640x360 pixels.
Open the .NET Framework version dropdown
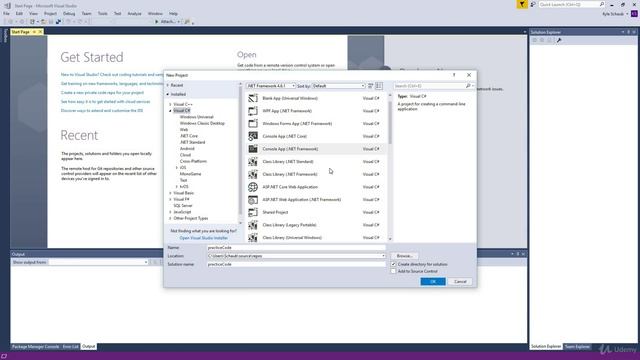pos(271,86)
